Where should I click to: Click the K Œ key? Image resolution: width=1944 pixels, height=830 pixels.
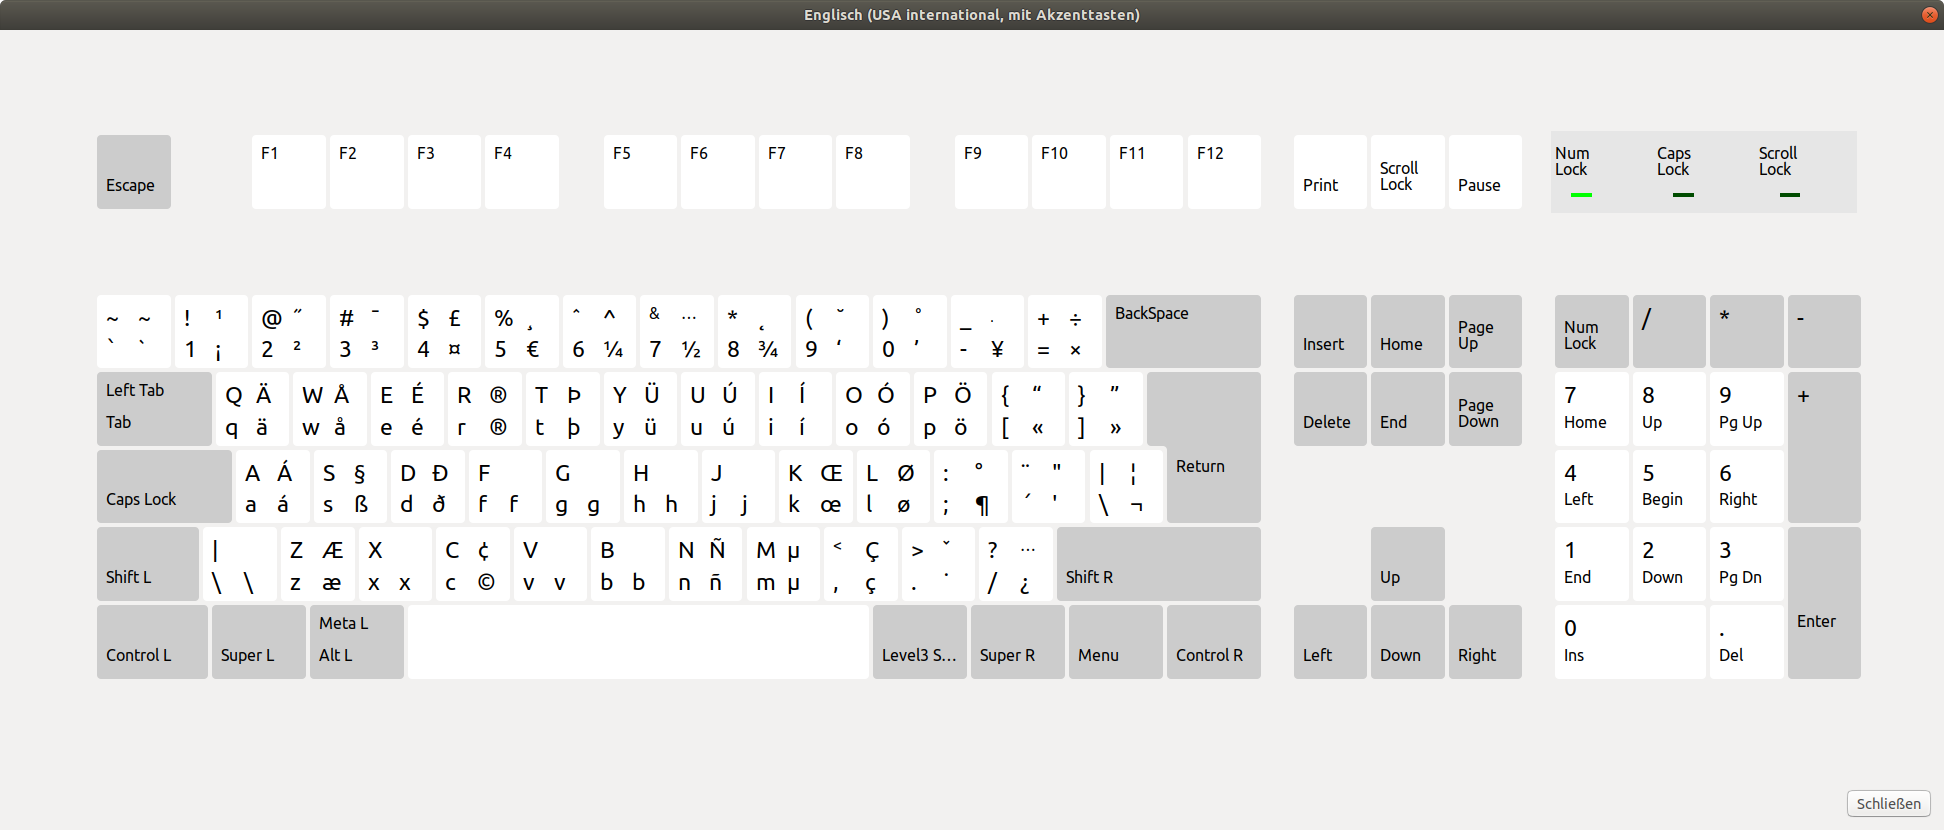(816, 486)
